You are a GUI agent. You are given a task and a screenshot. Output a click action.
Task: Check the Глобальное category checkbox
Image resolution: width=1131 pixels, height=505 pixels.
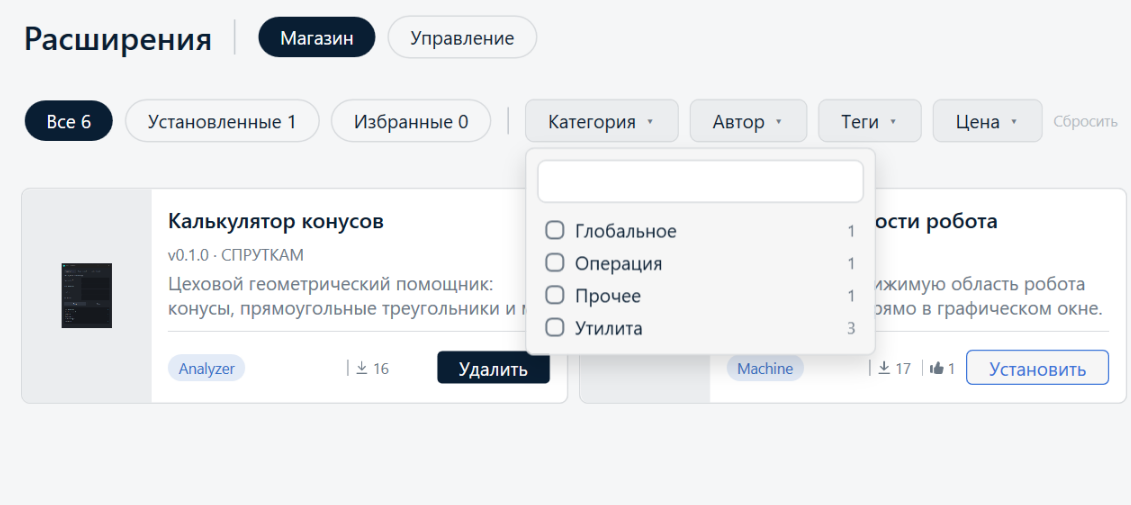tap(555, 231)
